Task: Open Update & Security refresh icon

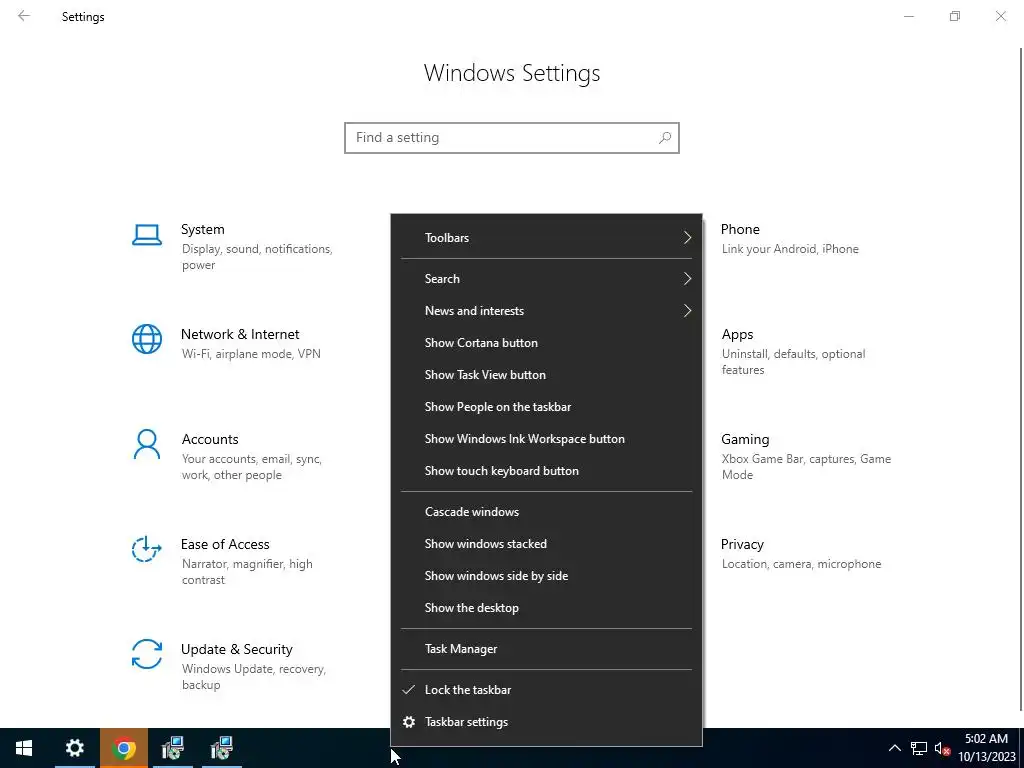Action: tap(147, 654)
